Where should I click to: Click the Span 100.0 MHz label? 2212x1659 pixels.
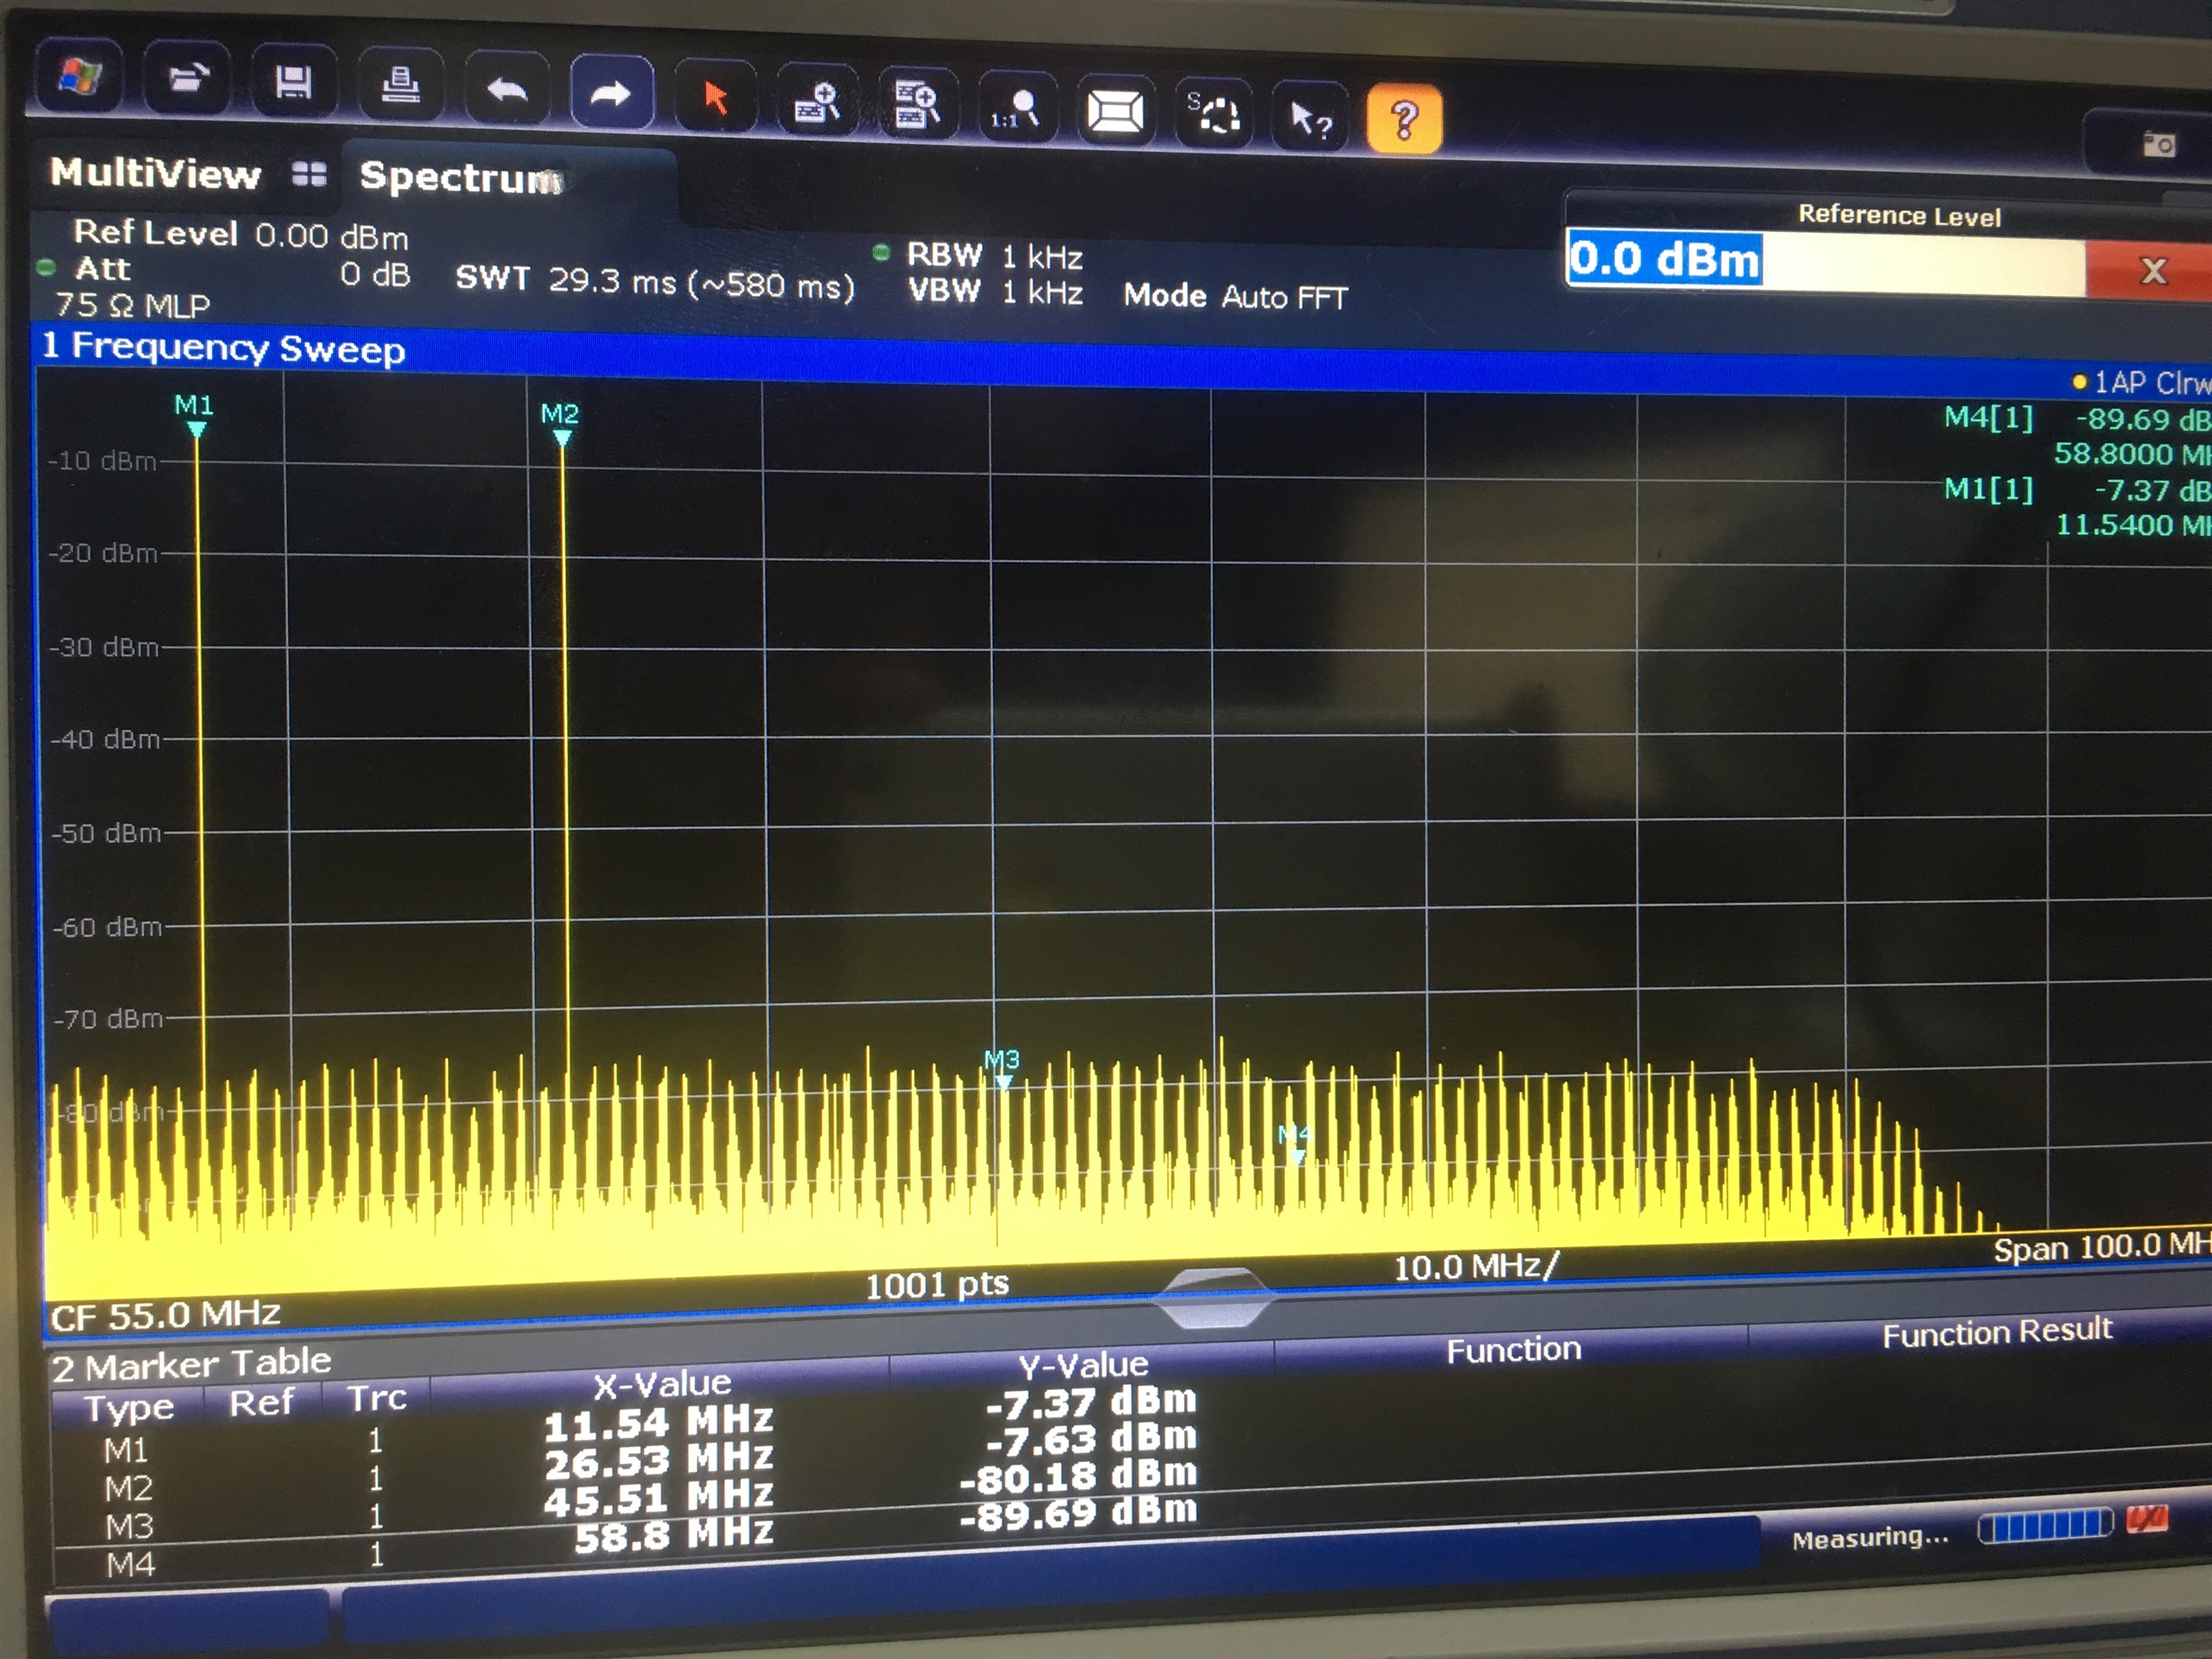click(2102, 1247)
